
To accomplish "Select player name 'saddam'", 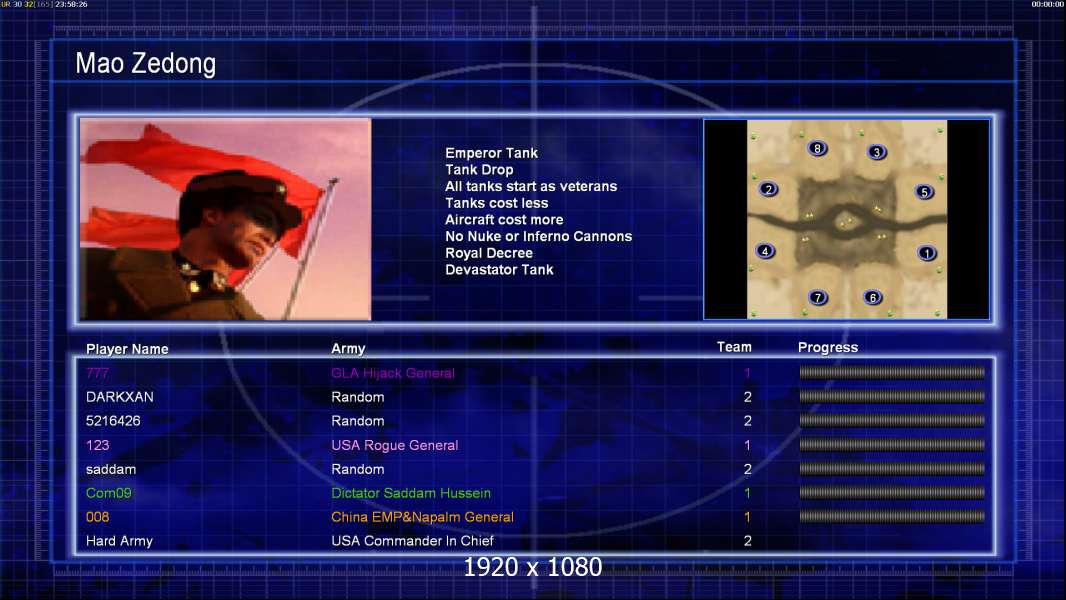I will 111,469.
